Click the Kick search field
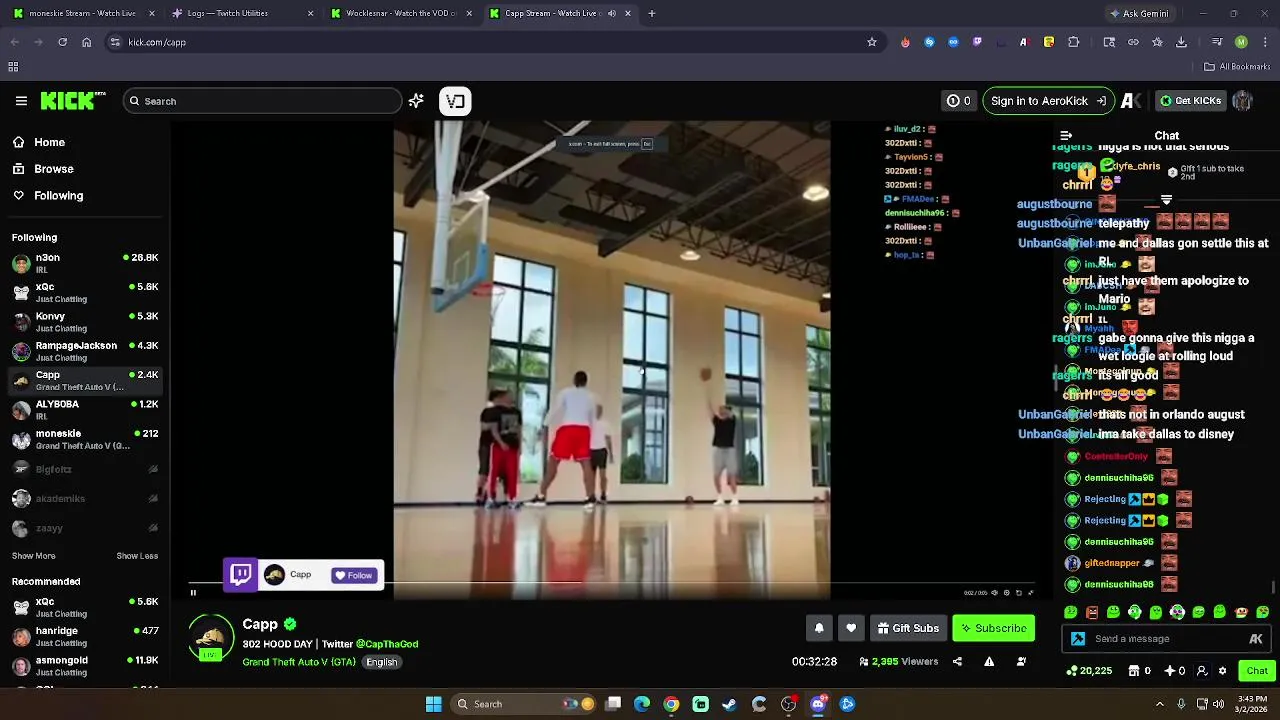This screenshot has height=720, width=1280. (262, 101)
